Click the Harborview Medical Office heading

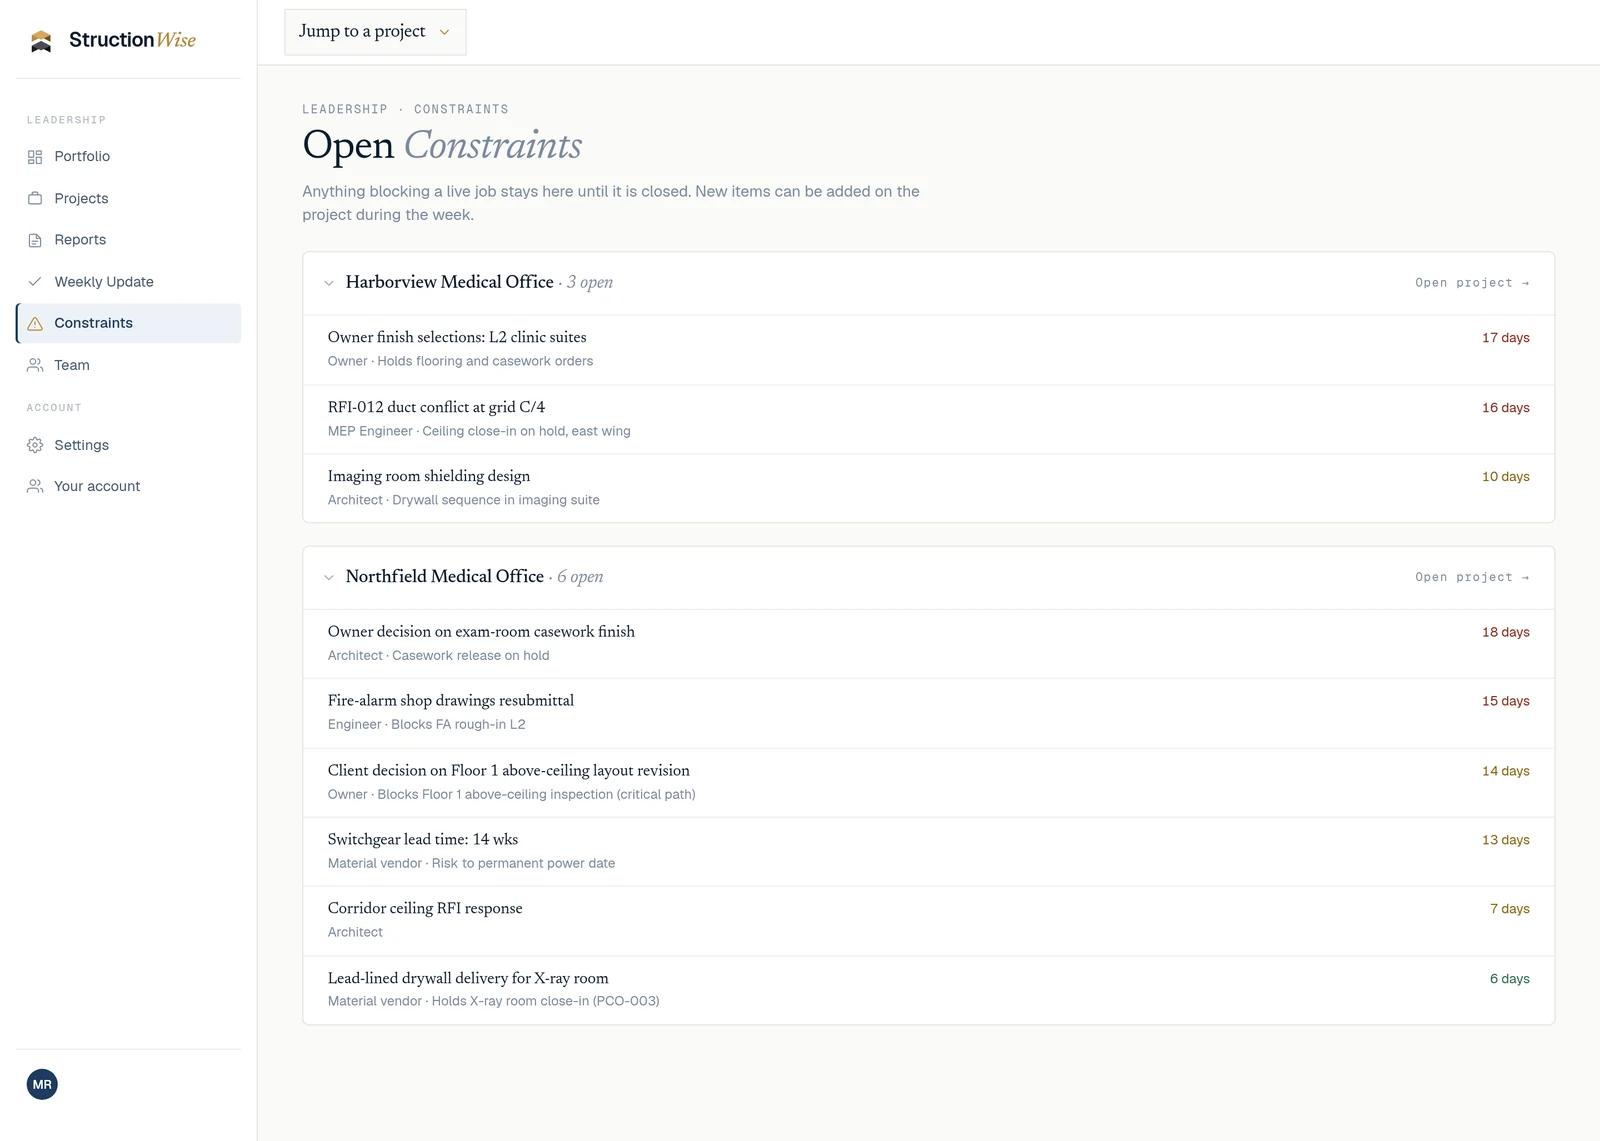point(450,282)
